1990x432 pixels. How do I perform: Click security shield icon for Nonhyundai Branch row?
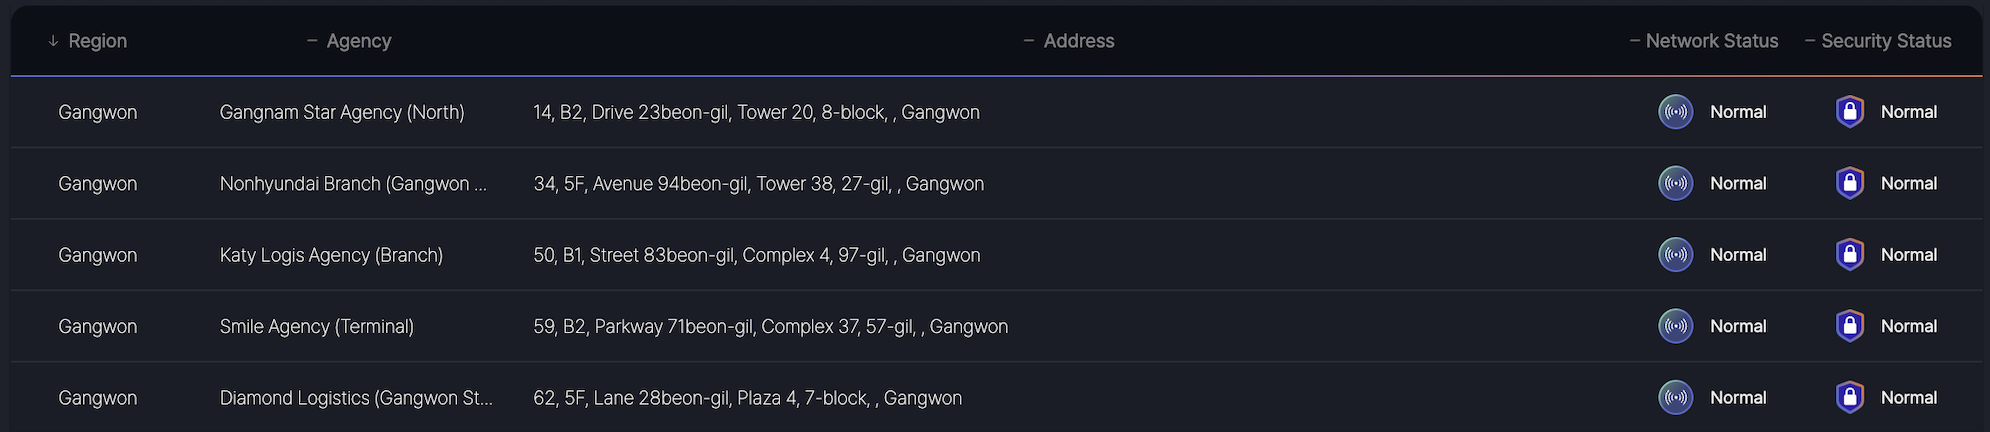click(1849, 183)
